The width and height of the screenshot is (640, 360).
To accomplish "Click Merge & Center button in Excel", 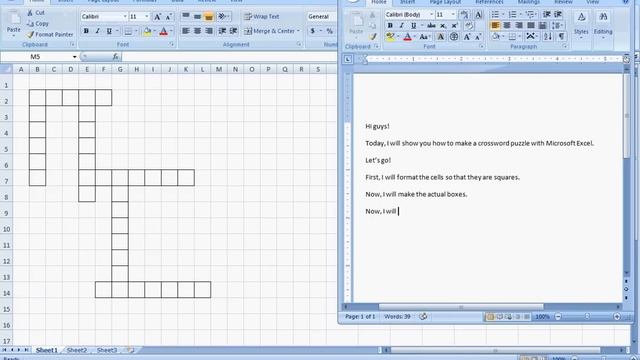I will tap(269, 31).
